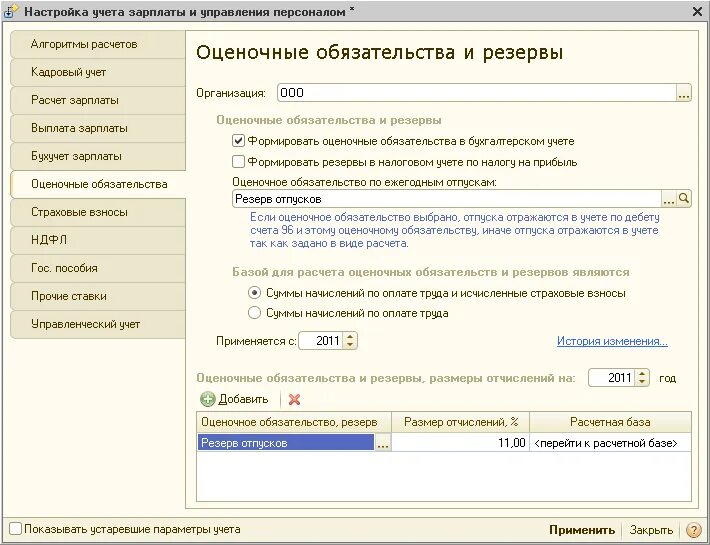Viewport: 710px width, 545px height.
Task: Open ellipsis chooser for Оценочное обязательство field
Action: (x=669, y=199)
